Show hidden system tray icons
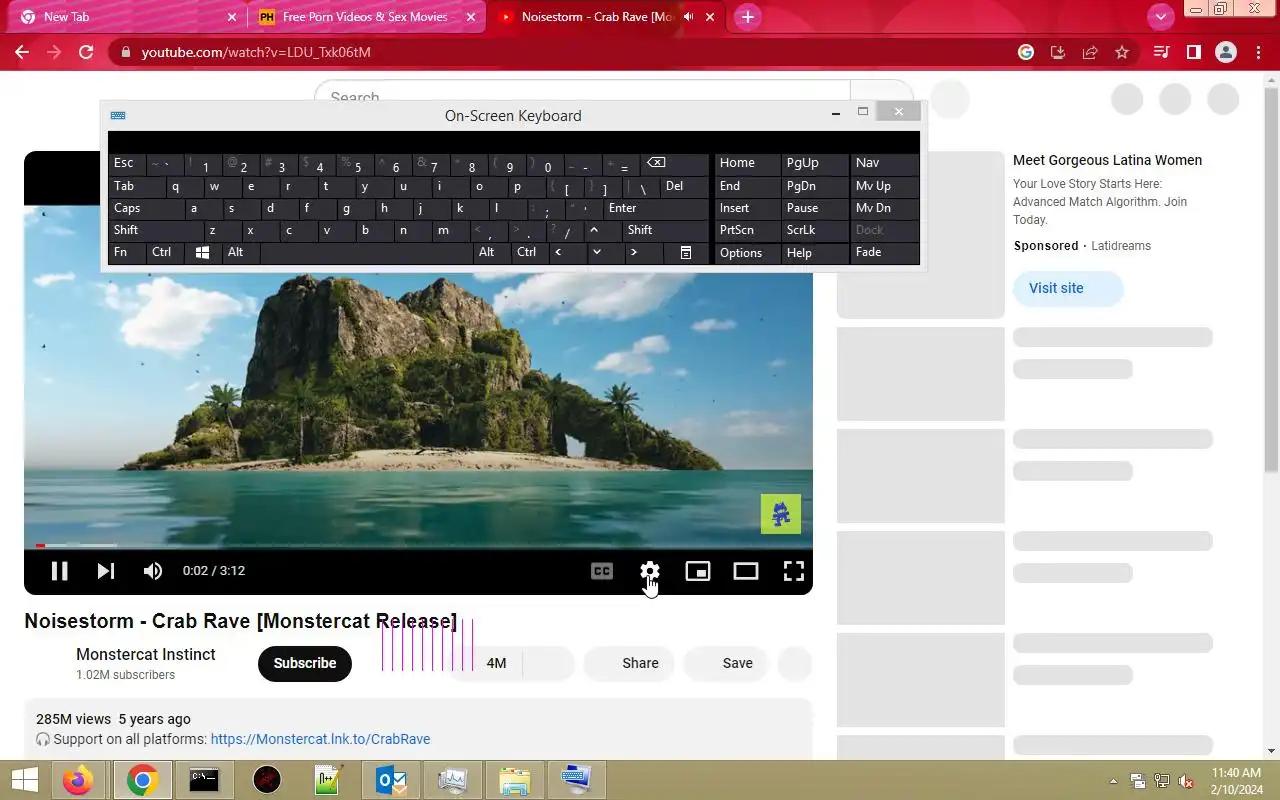Viewport: 1280px width, 800px height. (1113, 781)
